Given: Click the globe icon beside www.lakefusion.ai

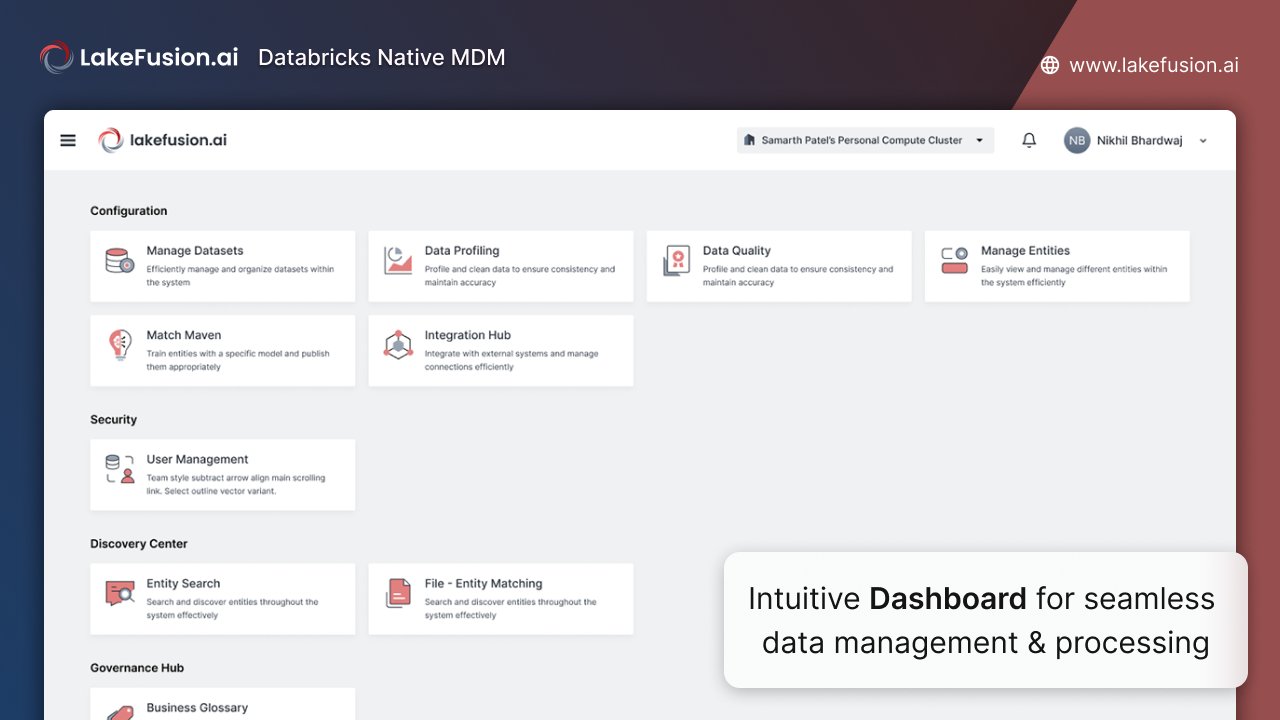Looking at the screenshot, I should (x=1050, y=65).
